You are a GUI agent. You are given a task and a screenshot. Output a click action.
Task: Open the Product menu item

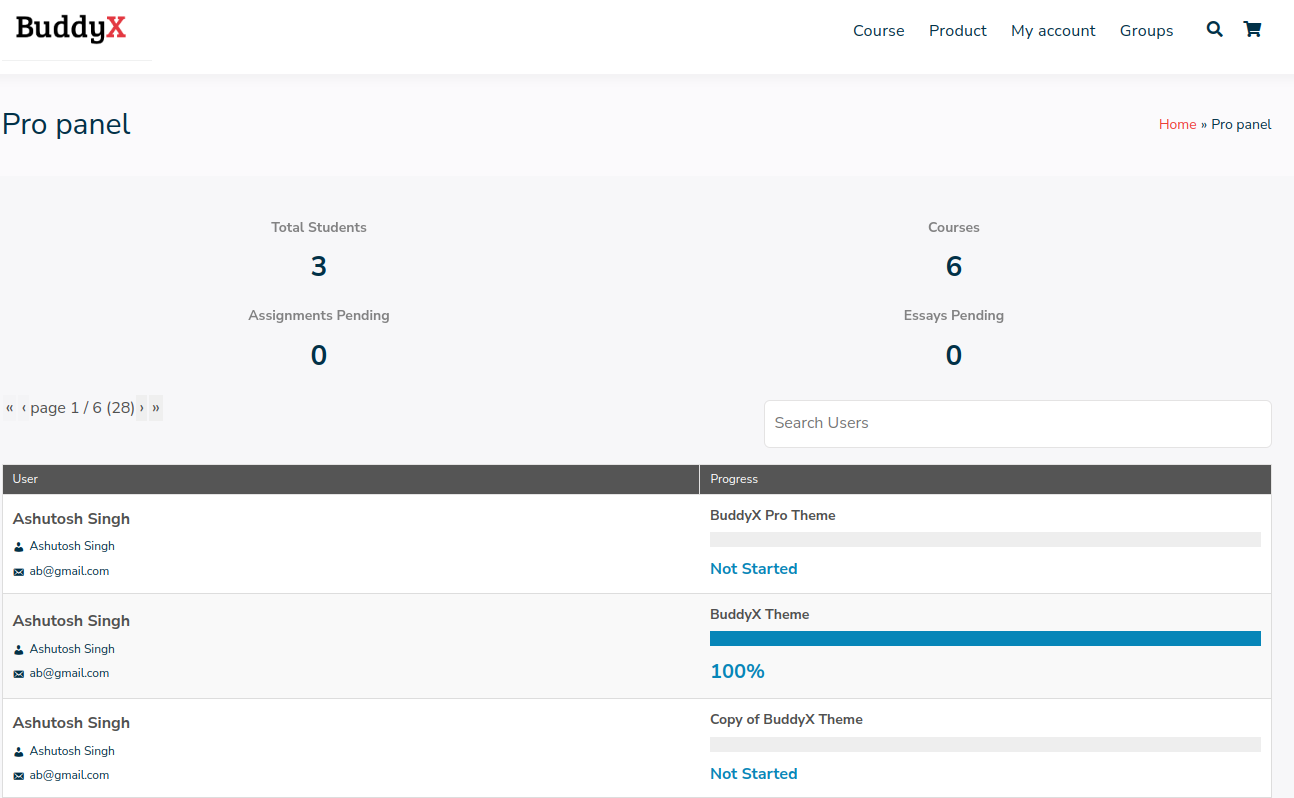click(x=957, y=30)
